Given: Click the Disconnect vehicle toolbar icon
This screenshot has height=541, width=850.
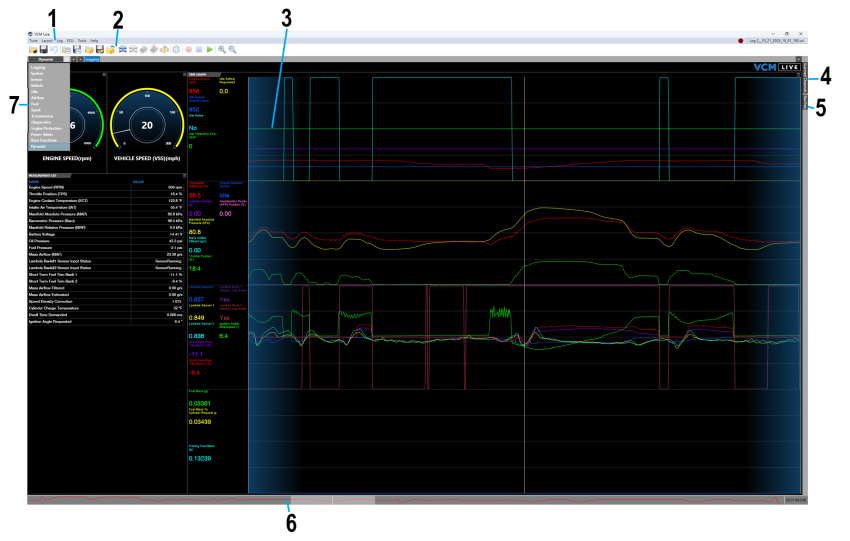Looking at the screenshot, I should (x=133, y=49).
